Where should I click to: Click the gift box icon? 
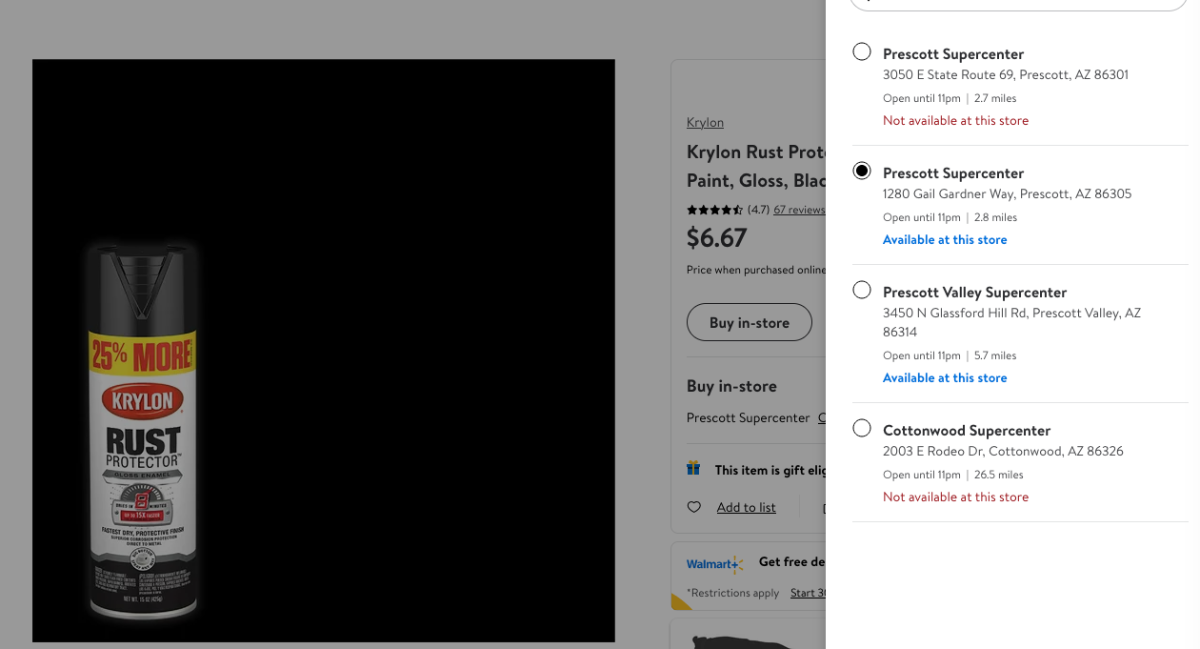[693, 468]
